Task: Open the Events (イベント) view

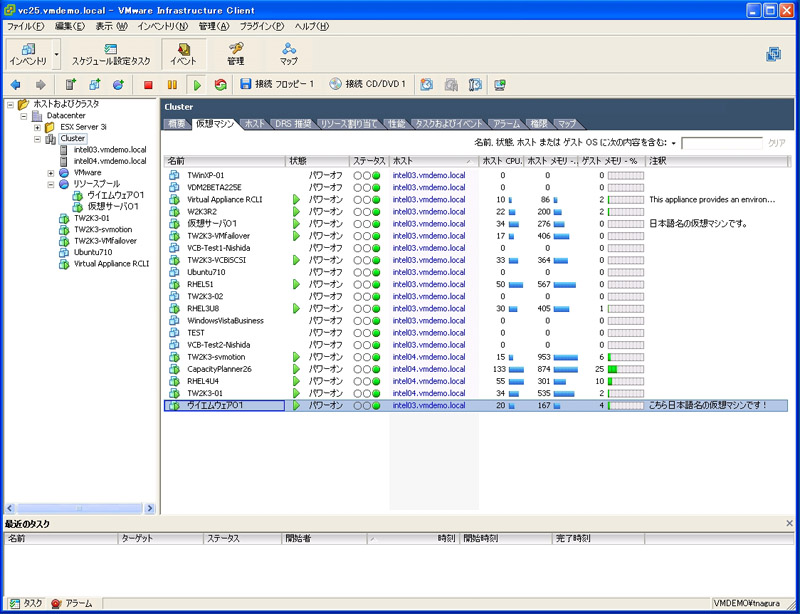Action: (184, 54)
